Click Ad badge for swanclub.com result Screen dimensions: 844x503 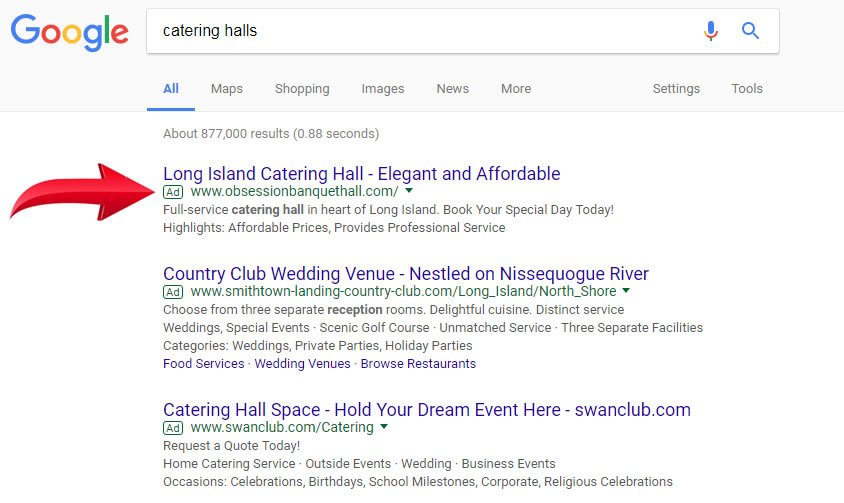pyautogui.click(x=173, y=428)
